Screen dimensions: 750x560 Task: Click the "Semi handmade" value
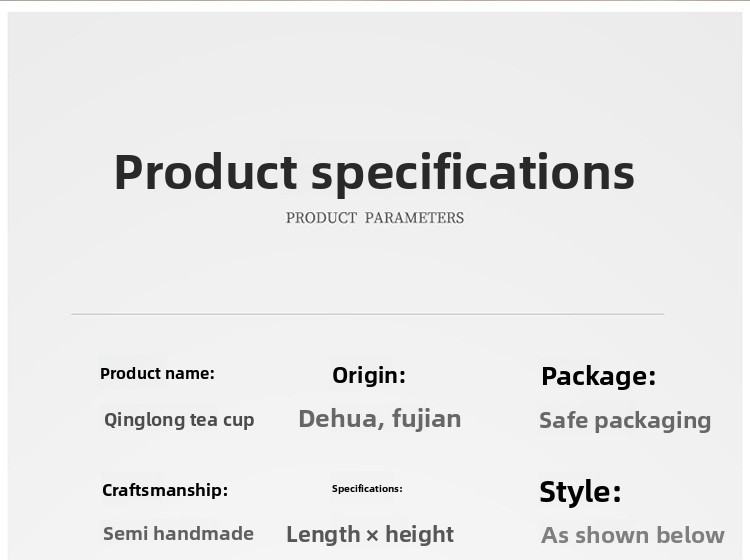[x=178, y=533]
